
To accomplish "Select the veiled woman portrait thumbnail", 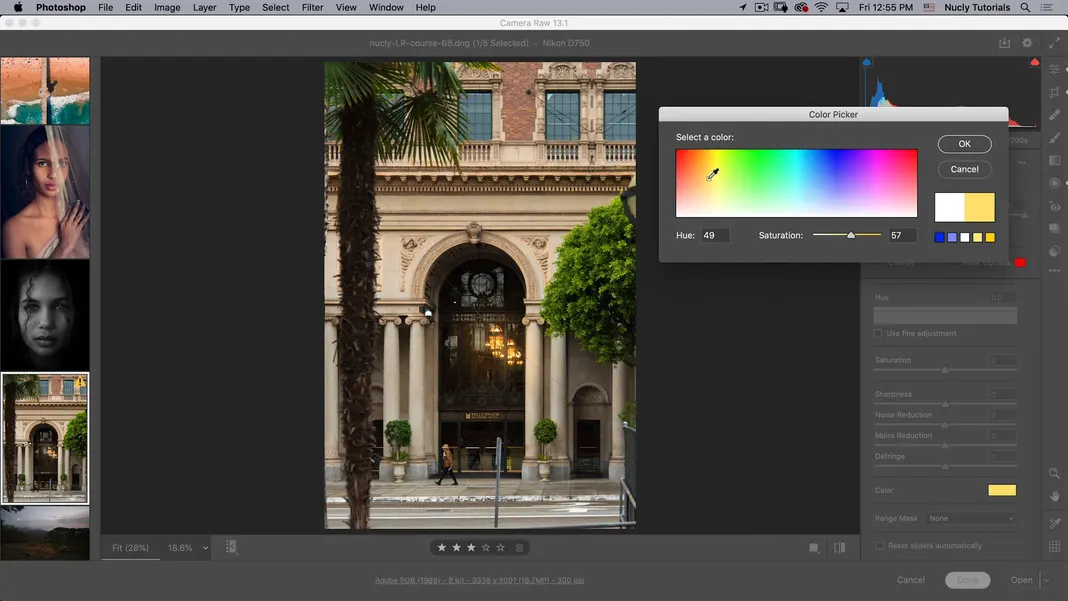I will [x=45, y=192].
